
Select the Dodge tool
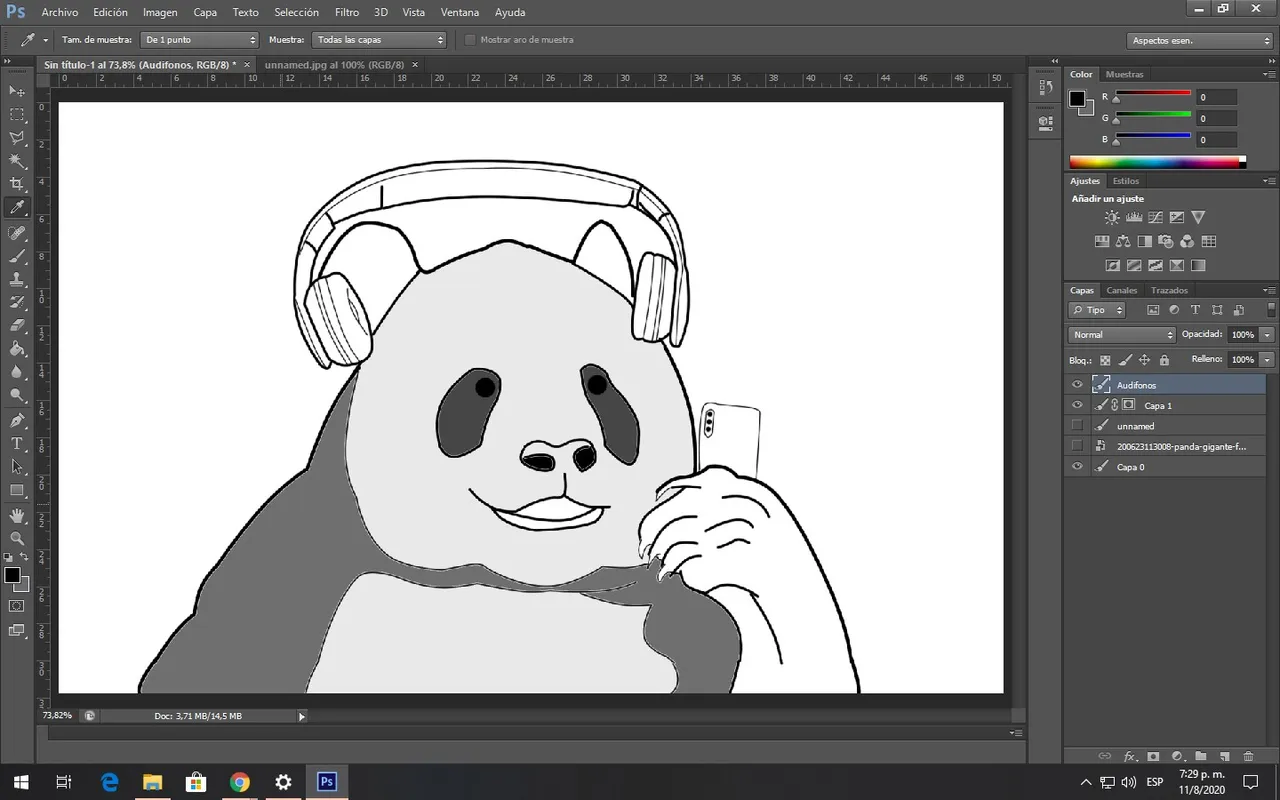(x=17, y=395)
